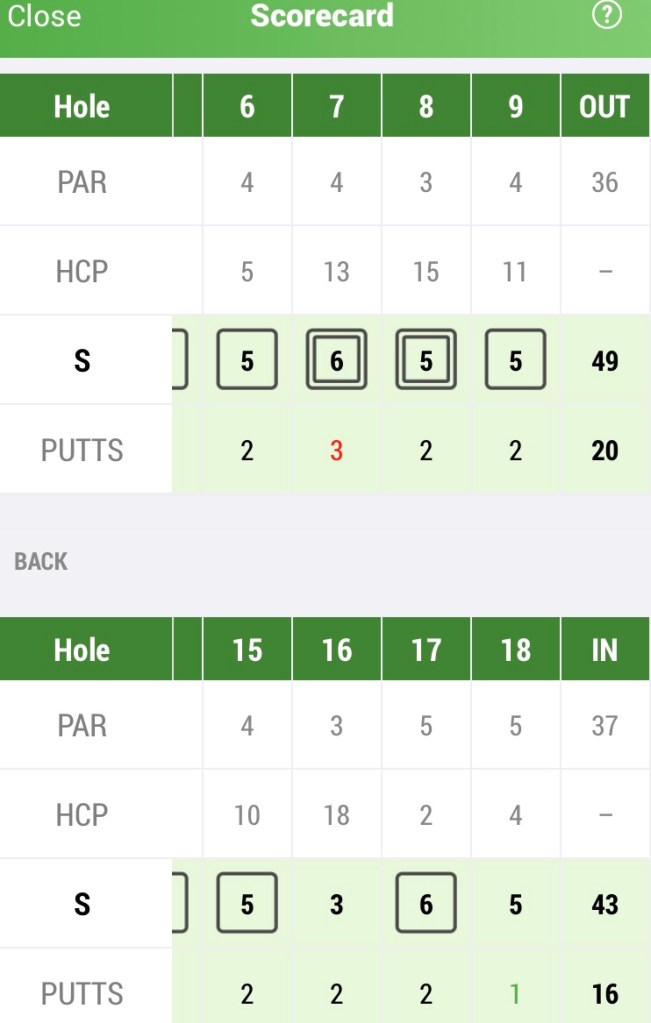Select hole 16 par score of 3

(336, 904)
